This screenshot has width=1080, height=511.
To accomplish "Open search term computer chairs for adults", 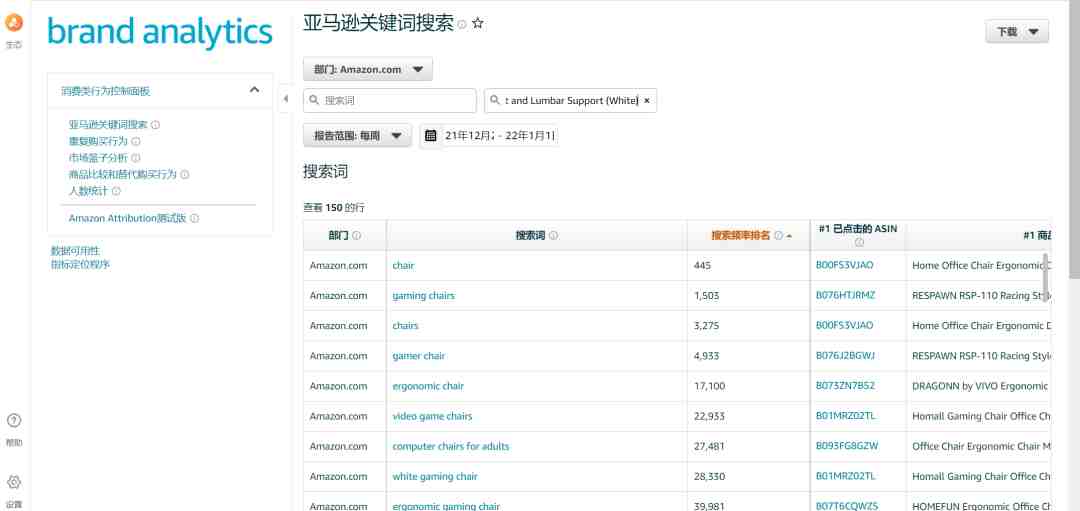I will pyautogui.click(x=451, y=446).
